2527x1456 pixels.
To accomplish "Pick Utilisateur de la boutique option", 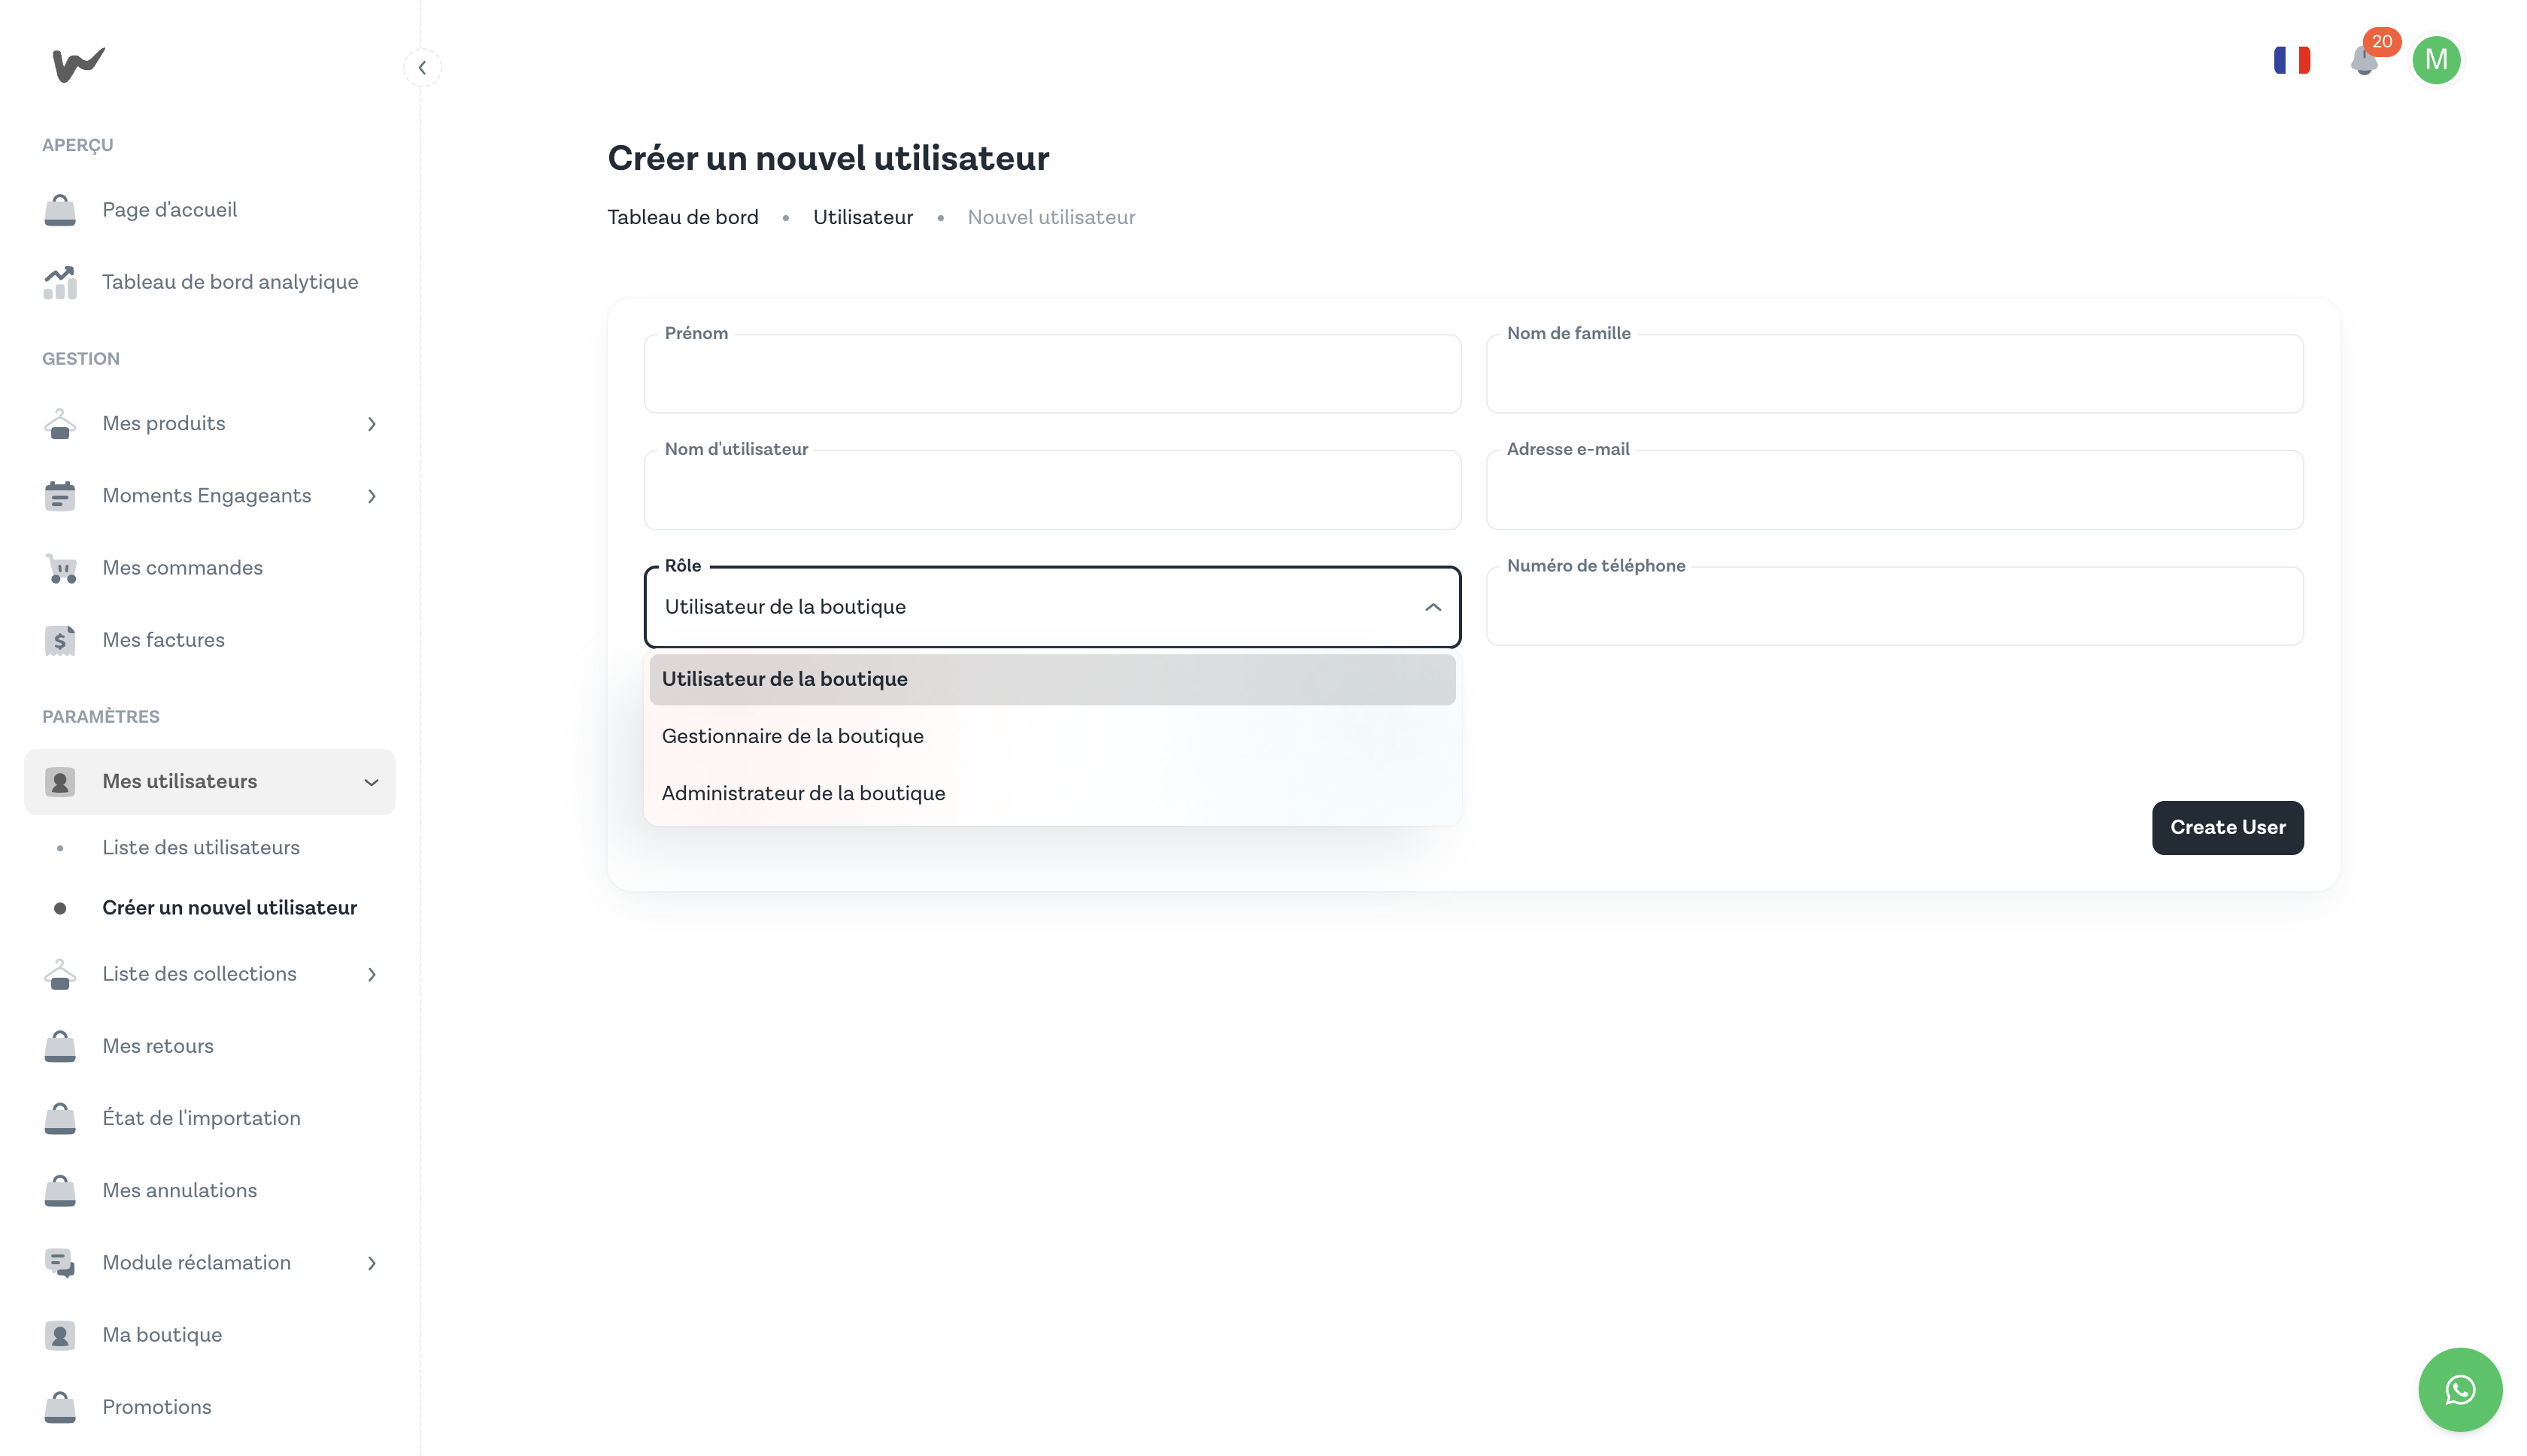I will [x=784, y=679].
